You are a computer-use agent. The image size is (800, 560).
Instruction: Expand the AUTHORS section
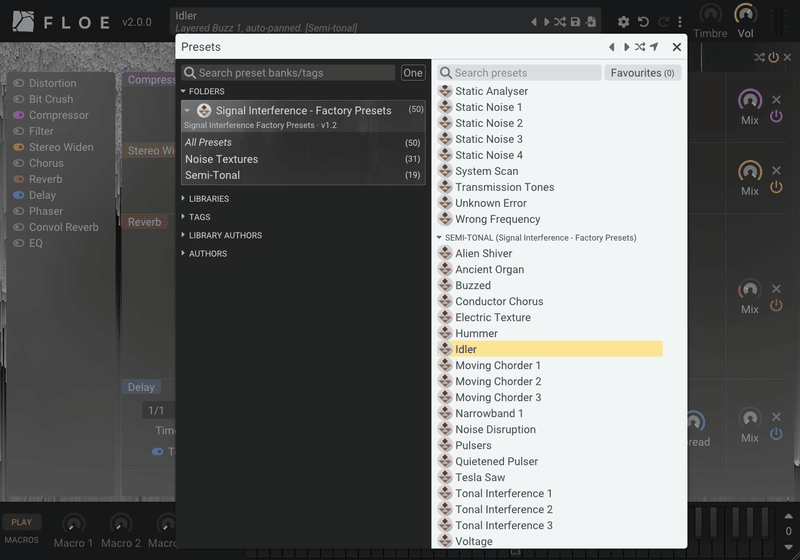click(183, 253)
